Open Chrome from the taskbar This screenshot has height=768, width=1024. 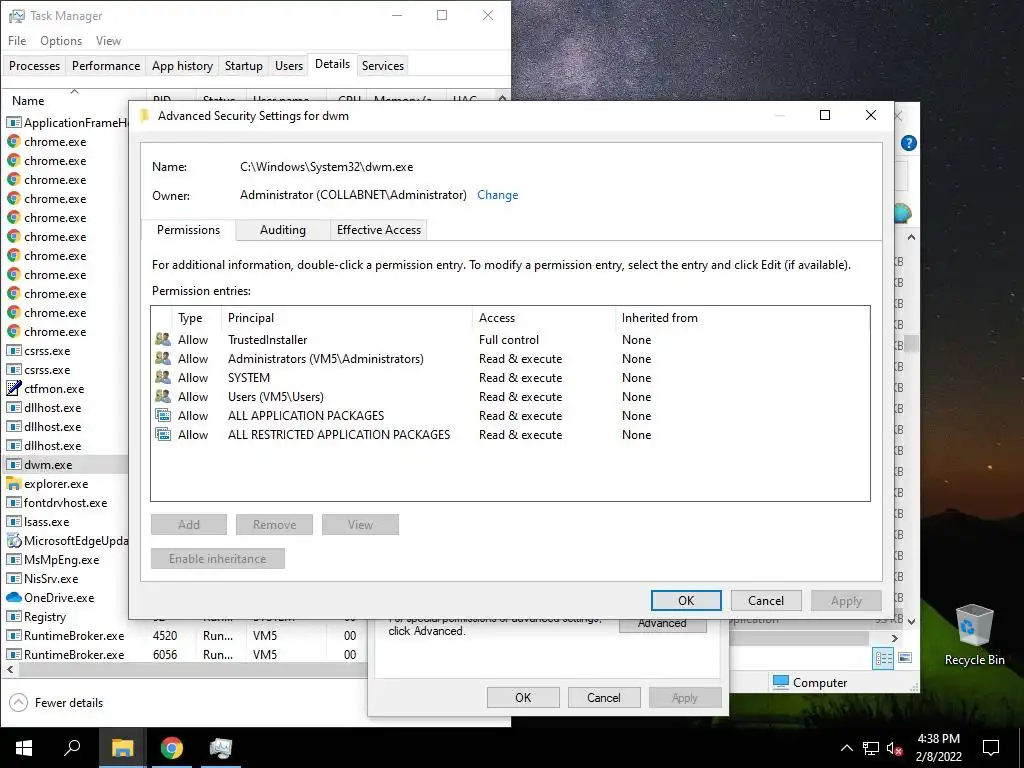coord(172,748)
